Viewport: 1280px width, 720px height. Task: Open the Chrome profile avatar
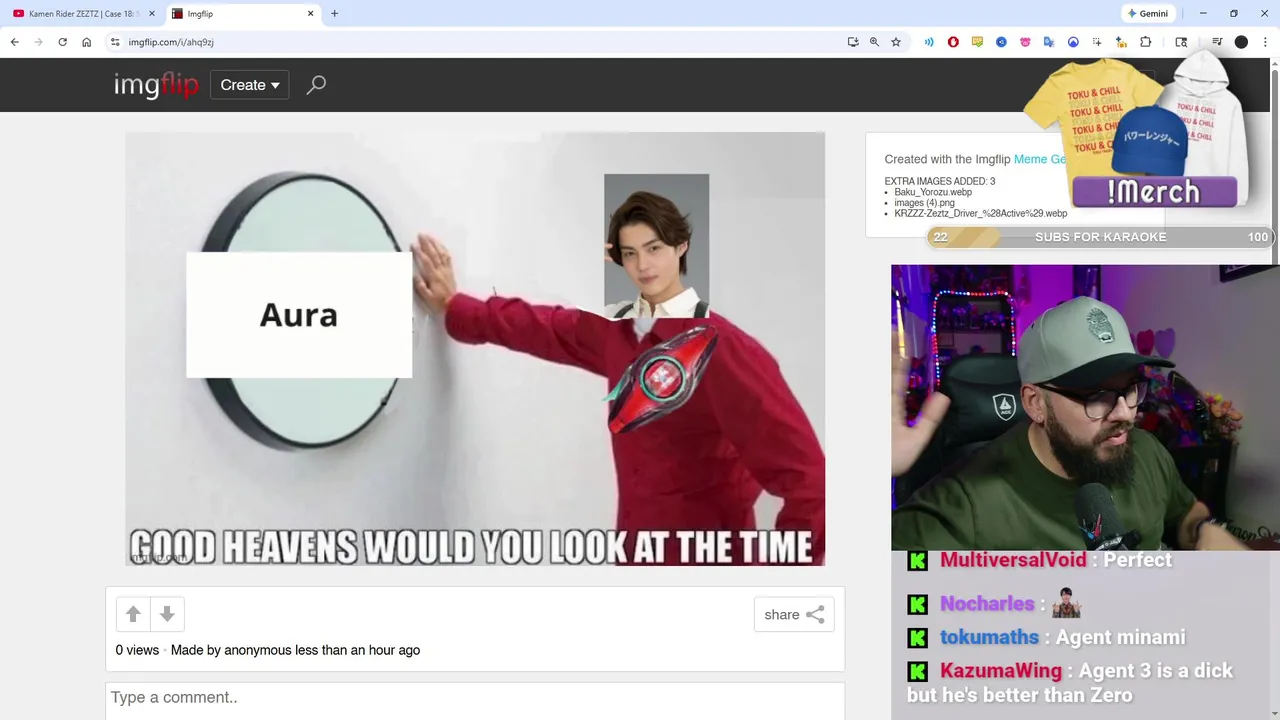(1241, 42)
